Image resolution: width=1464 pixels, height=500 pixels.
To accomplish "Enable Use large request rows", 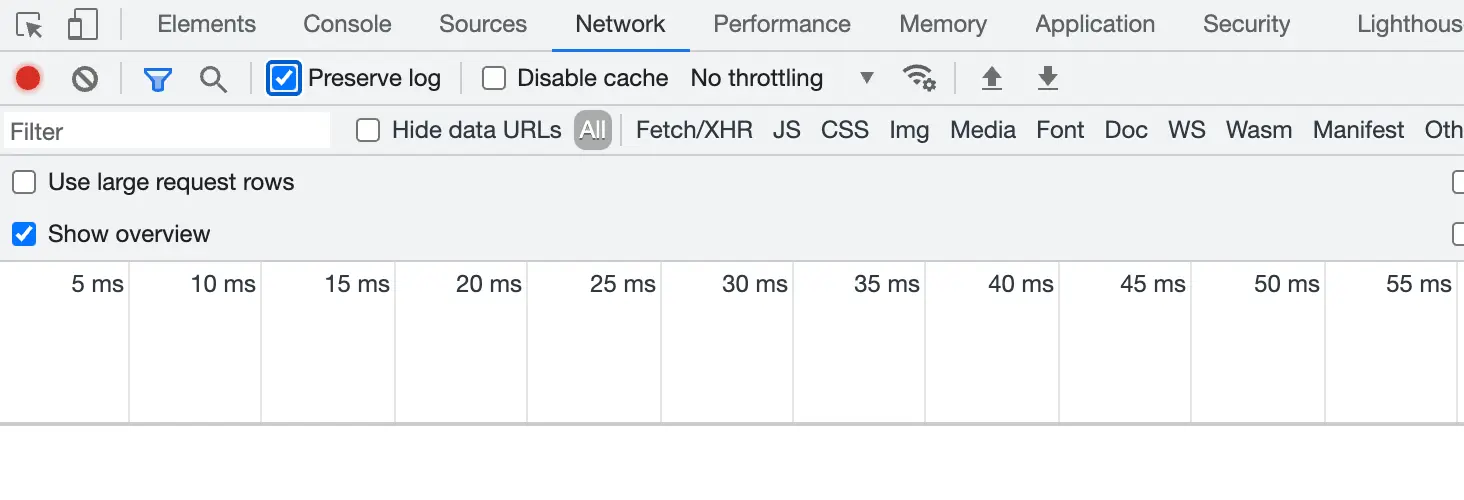I will point(24,182).
